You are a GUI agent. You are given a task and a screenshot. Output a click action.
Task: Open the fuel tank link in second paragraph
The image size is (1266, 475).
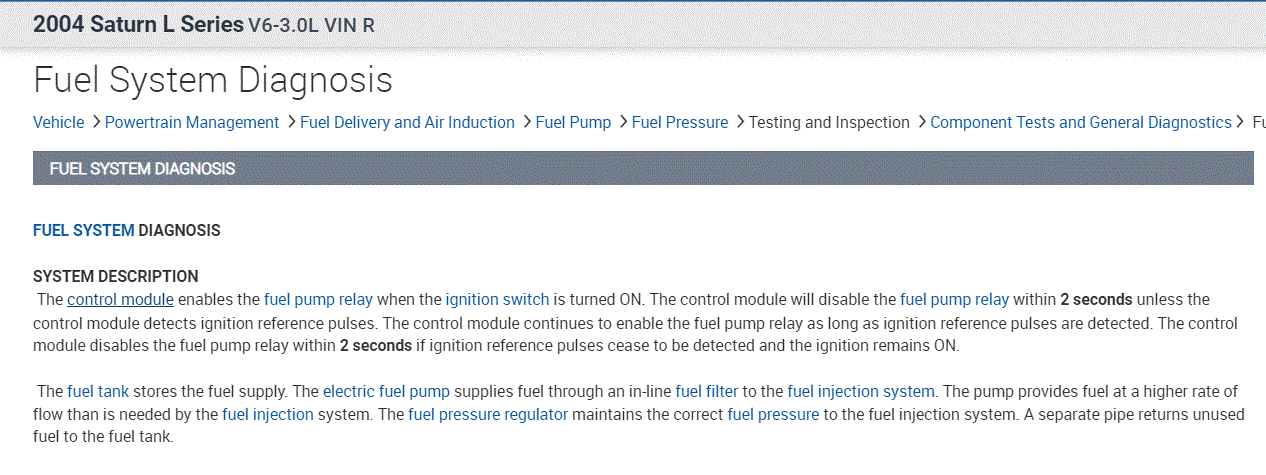click(x=99, y=391)
